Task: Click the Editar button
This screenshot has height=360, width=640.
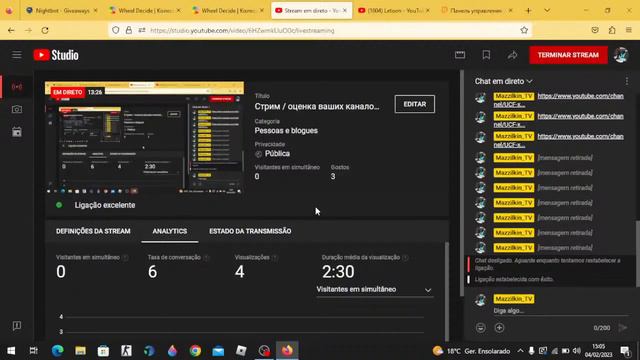Action: click(415, 104)
